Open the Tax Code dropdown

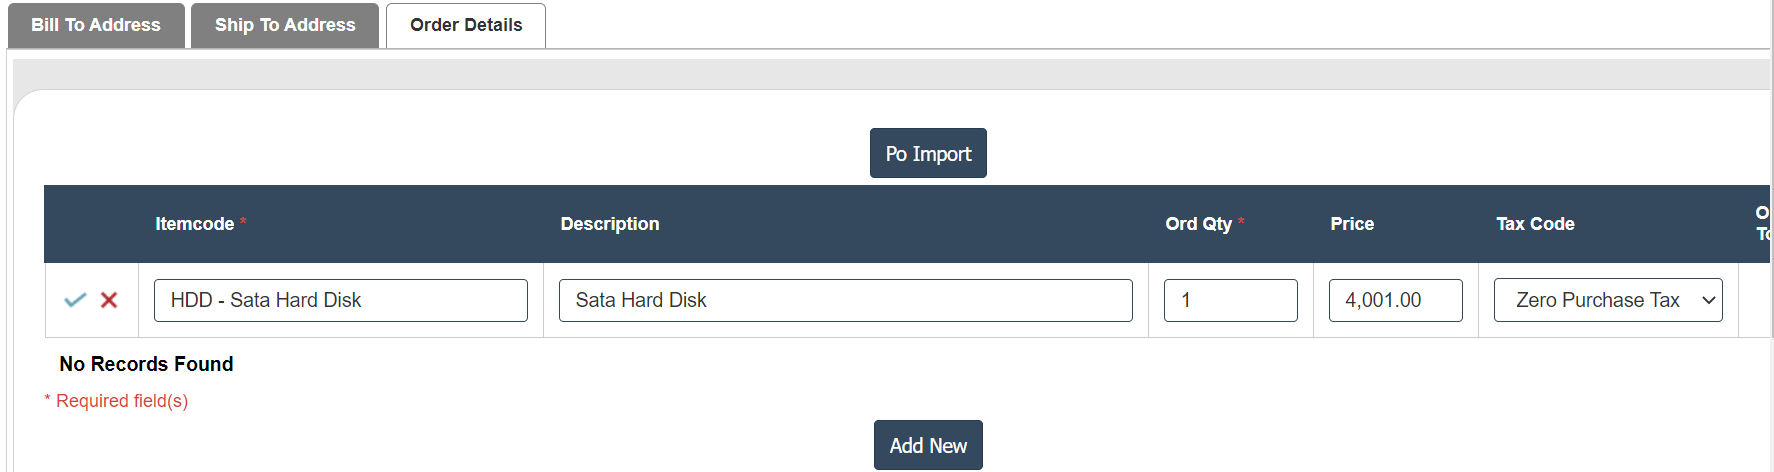[x=1607, y=300]
